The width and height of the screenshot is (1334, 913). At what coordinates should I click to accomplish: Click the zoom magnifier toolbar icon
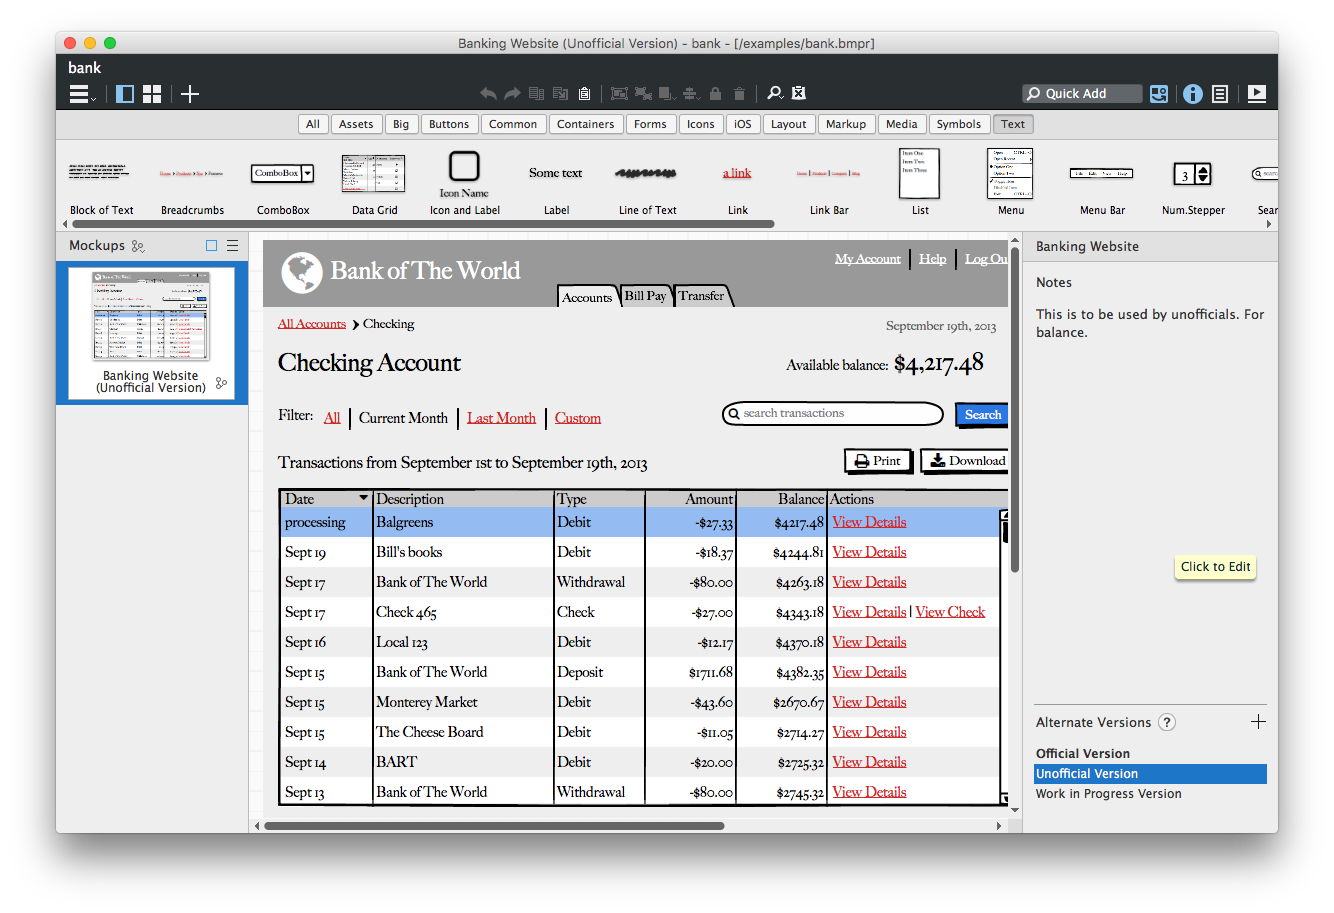coord(774,93)
